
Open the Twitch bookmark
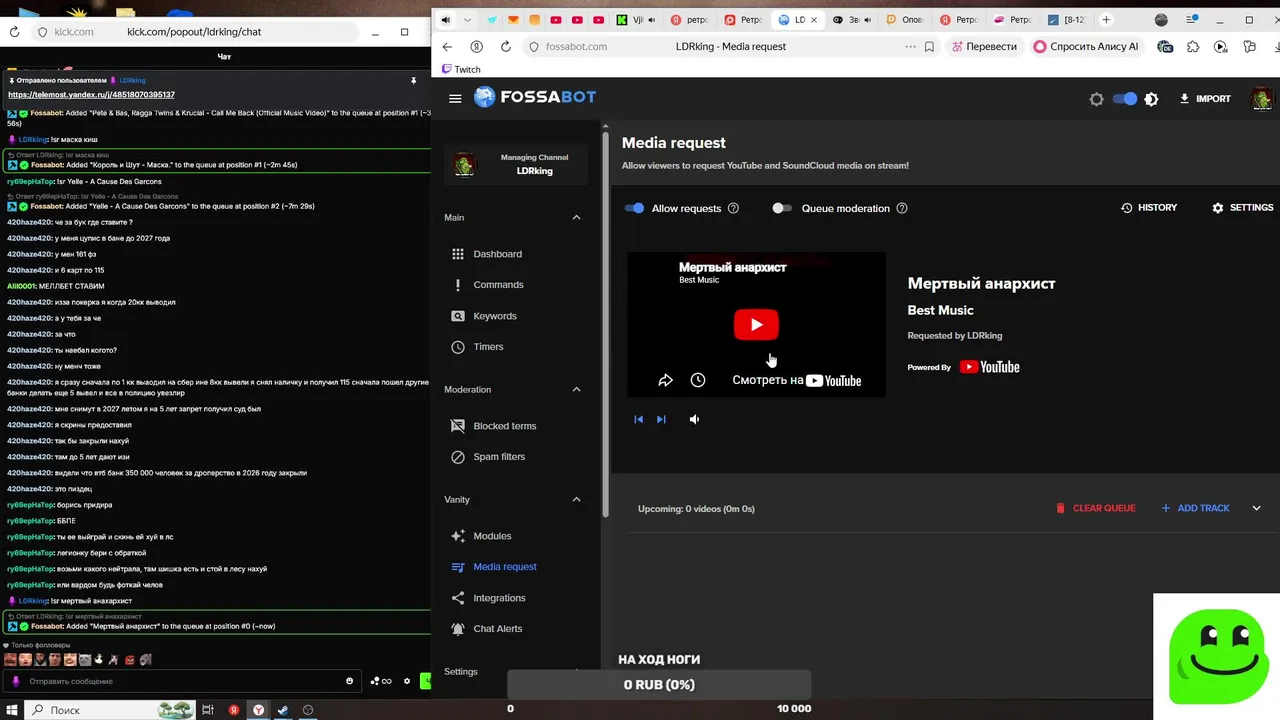[461, 69]
